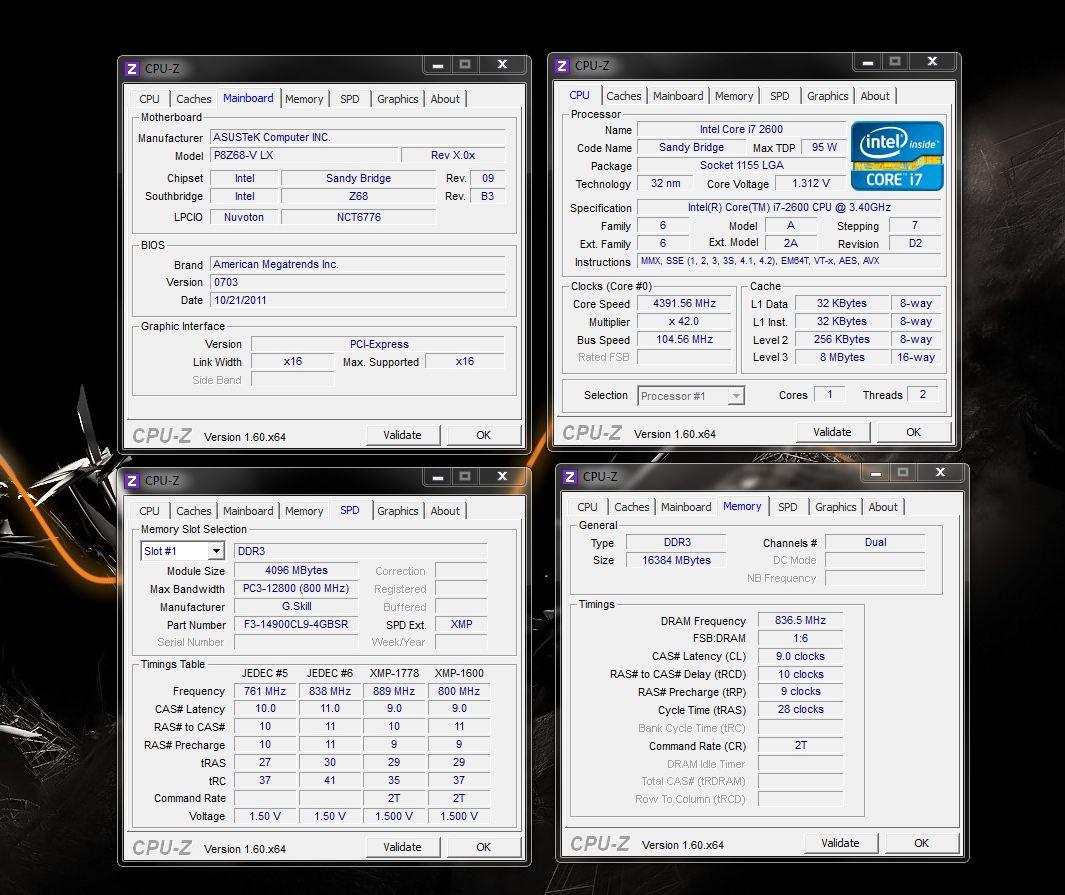Minimize the Memory CPU-Z window

(876, 473)
